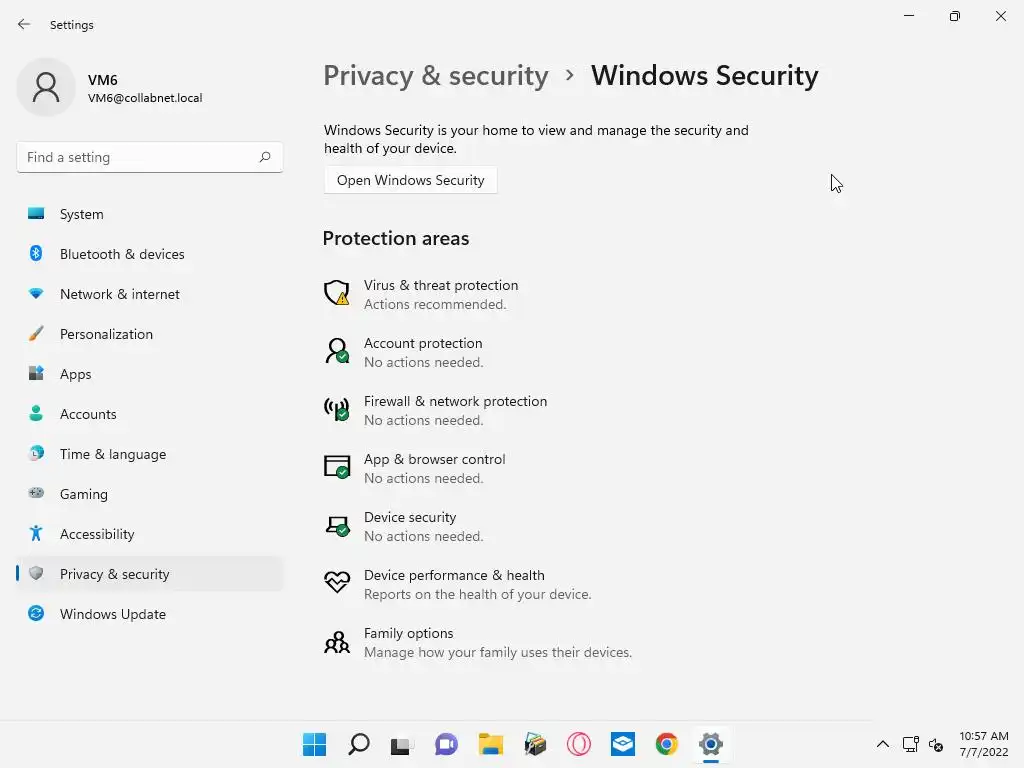The height and width of the screenshot is (768, 1024).
Task: Click the App & browser control icon
Action: click(337, 467)
